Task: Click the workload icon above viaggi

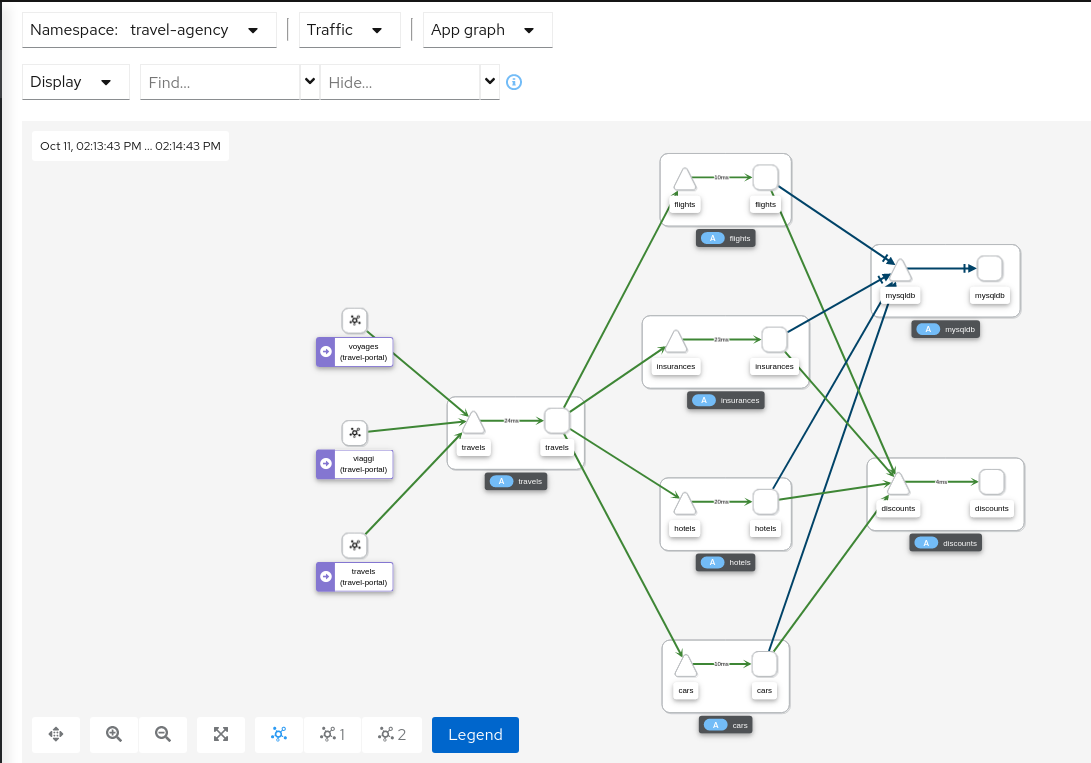Action: tap(355, 433)
